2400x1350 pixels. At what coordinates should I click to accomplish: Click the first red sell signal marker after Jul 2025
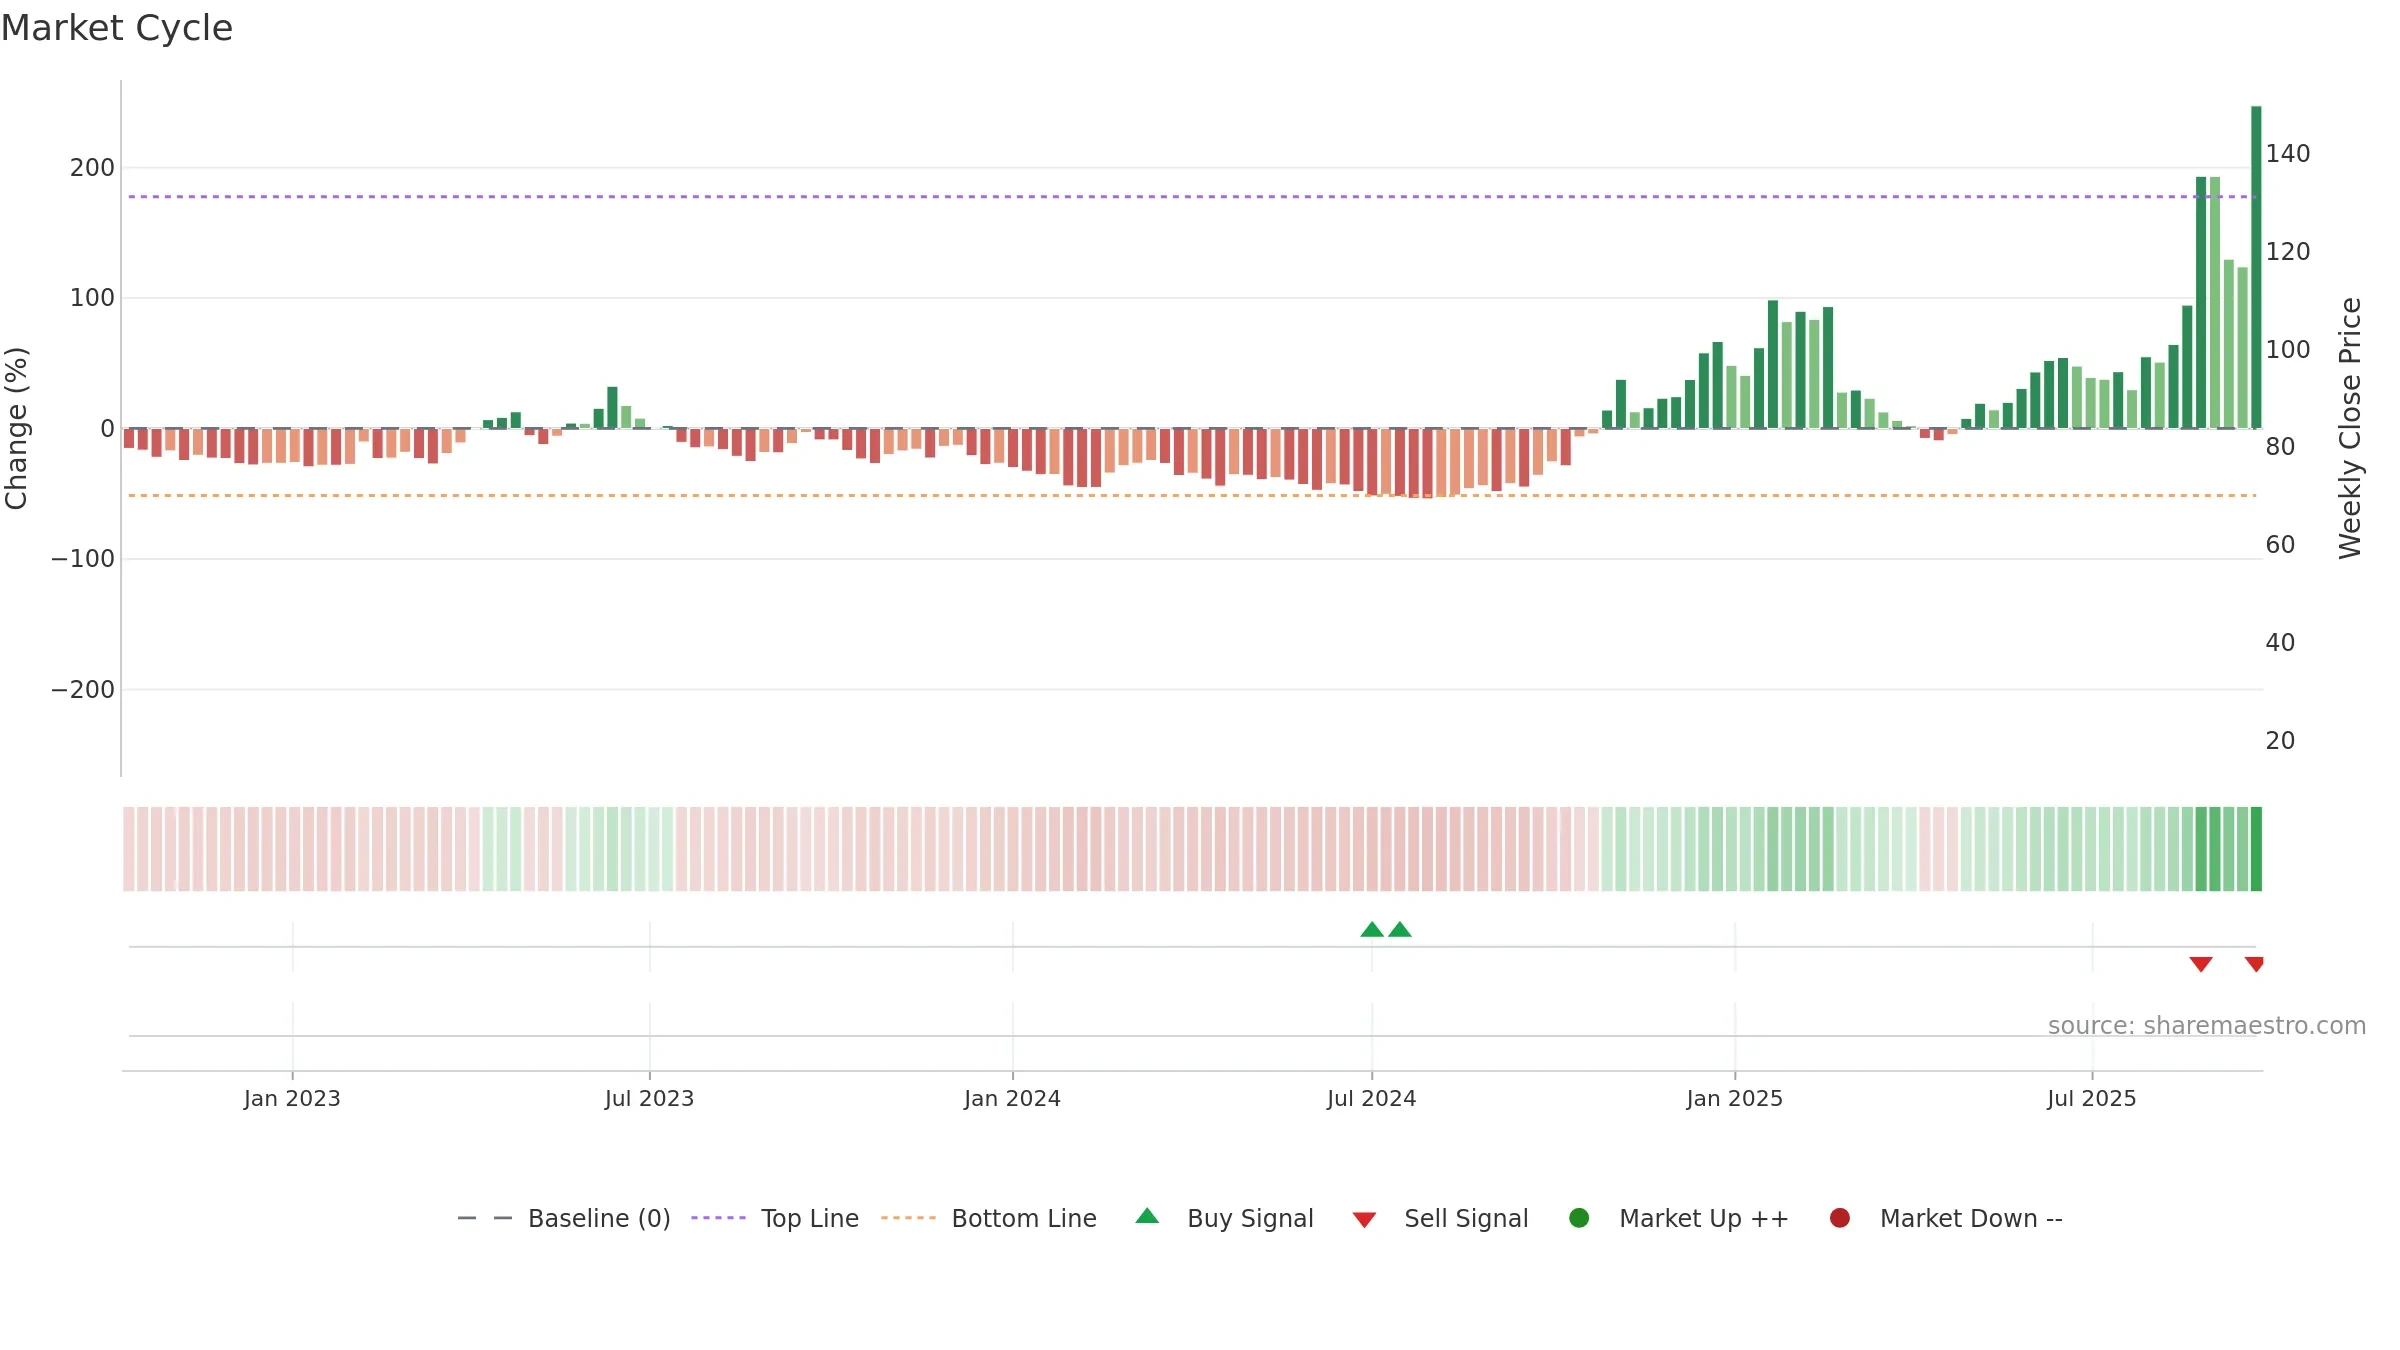pyautogui.click(x=2201, y=964)
